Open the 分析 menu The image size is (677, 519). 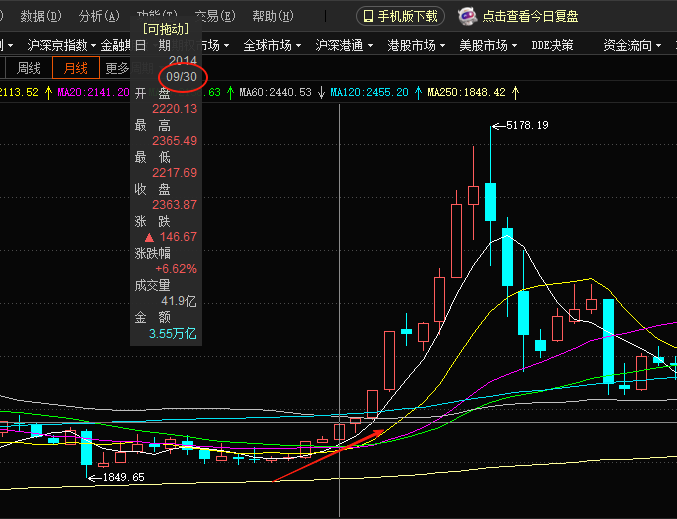(97, 16)
